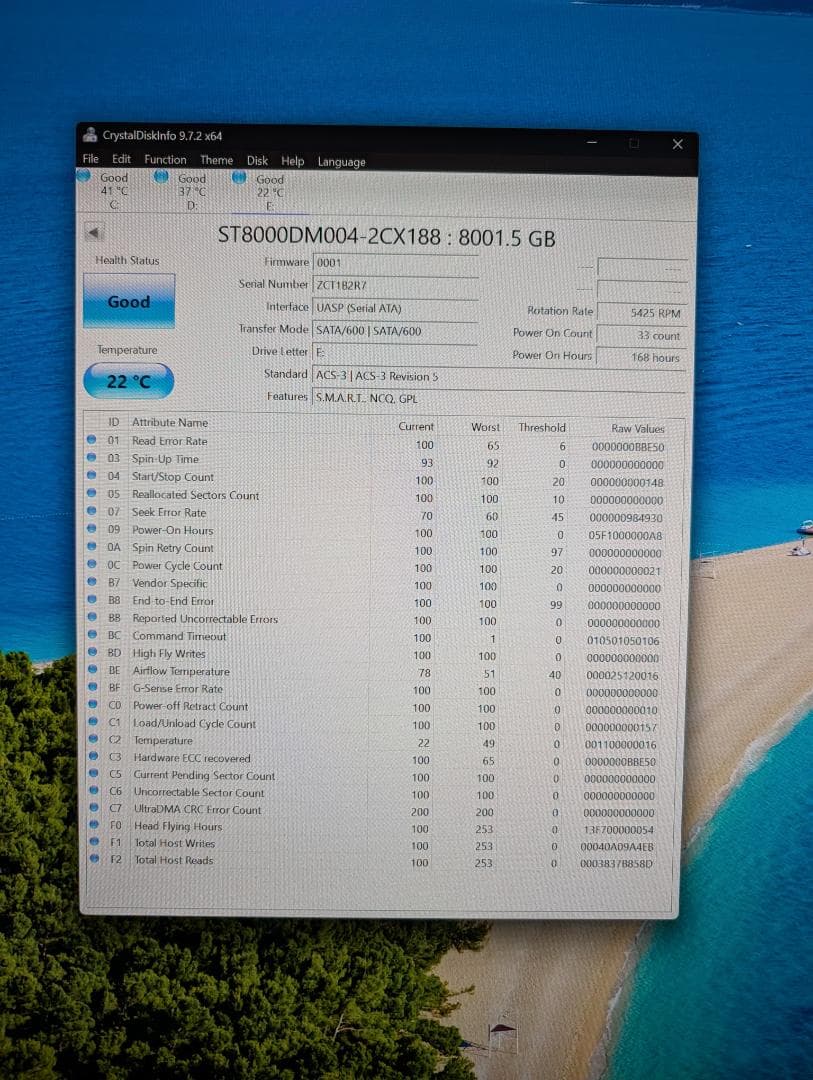Open the Function menu
Screen dimensions: 813x1080
165,159
